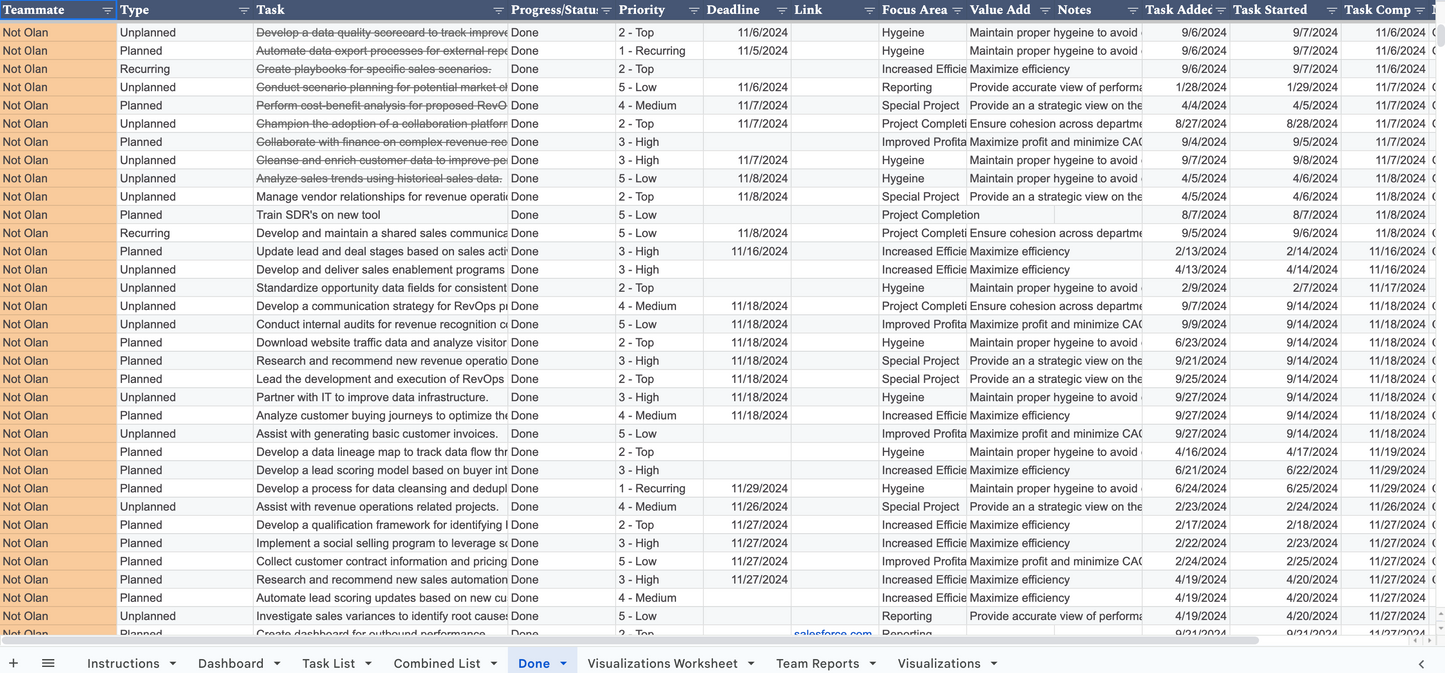
Task: Open the Deadline column filter icon
Action: (x=781, y=11)
